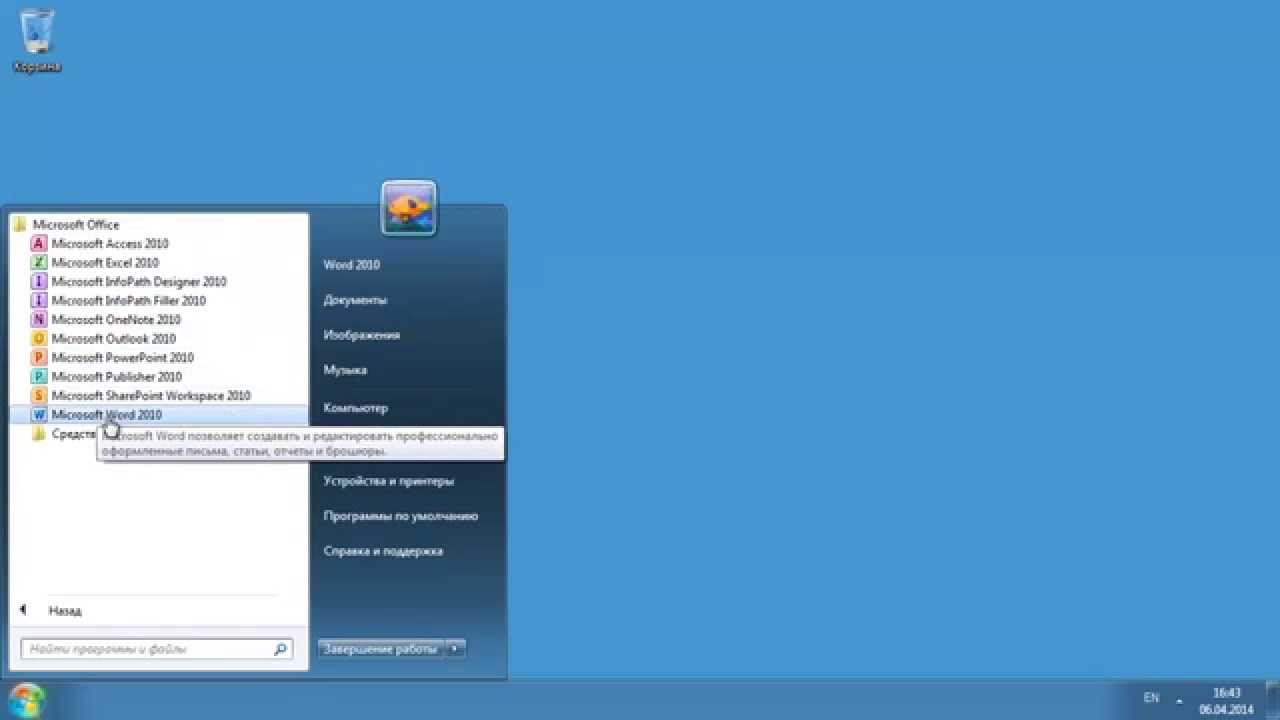Open Устройства и принтеры
This screenshot has height=720, width=1280.
click(388, 480)
